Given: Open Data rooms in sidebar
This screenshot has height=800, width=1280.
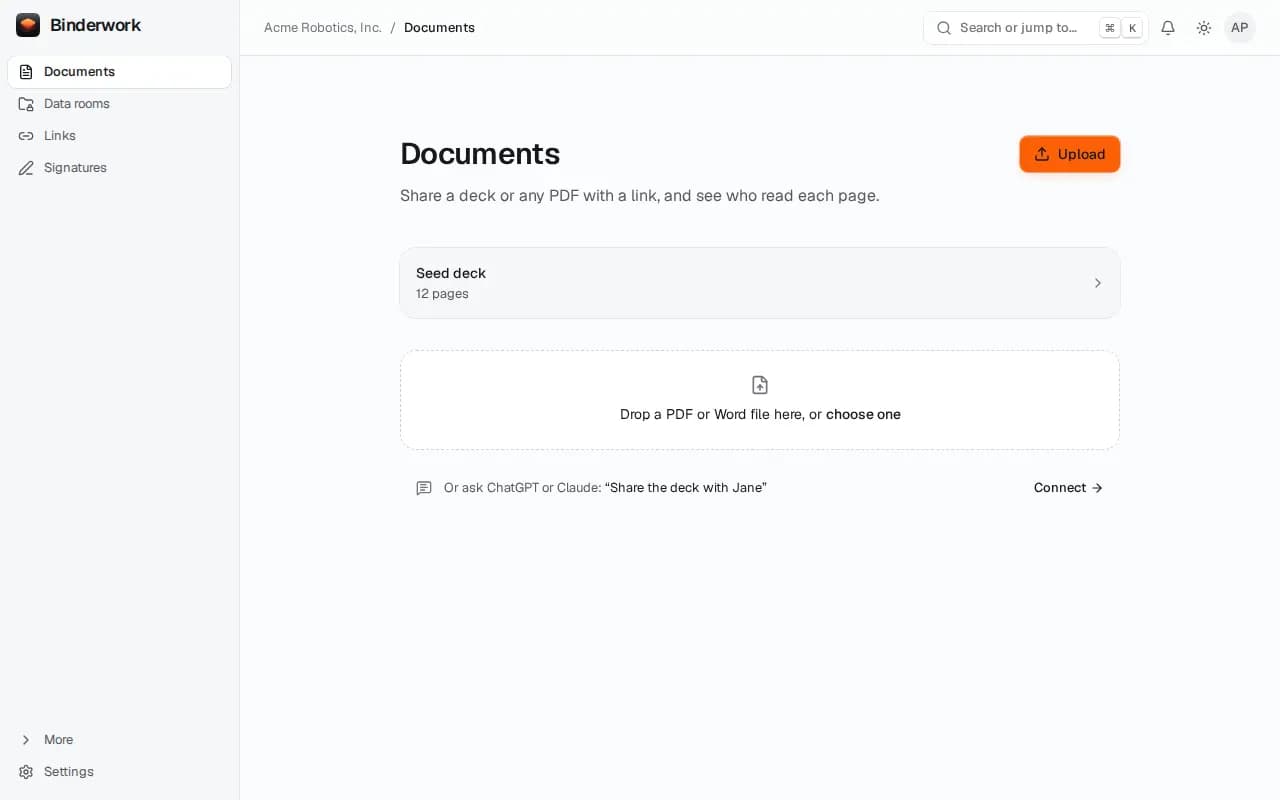Looking at the screenshot, I should 119,104.
